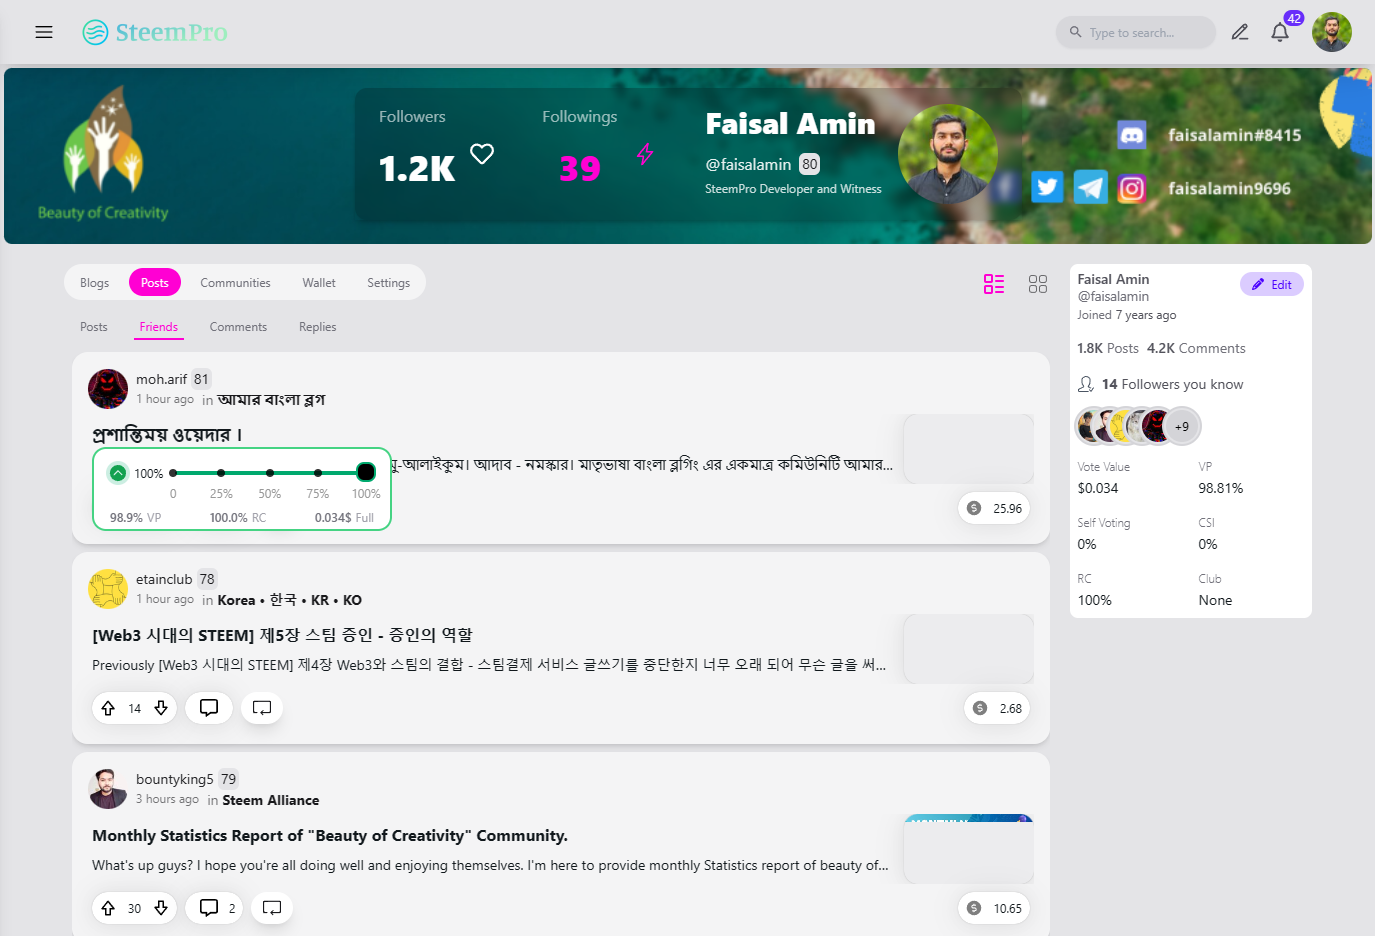Image resolution: width=1375 pixels, height=936 pixels.
Task: Confirm upvote with the green chevron button
Action: click(118, 473)
